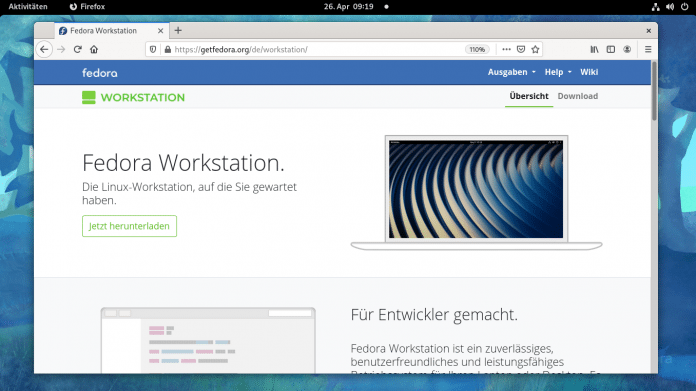Click the network status icon
The height and width of the screenshot is (391, 696).
pyautogui.click(x=656, y=7)
